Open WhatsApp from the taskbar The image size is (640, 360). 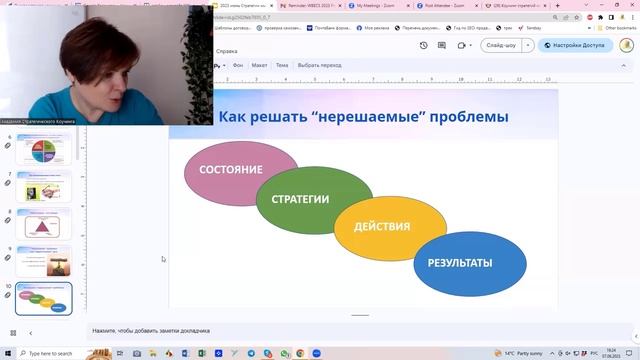pos(284,353)
